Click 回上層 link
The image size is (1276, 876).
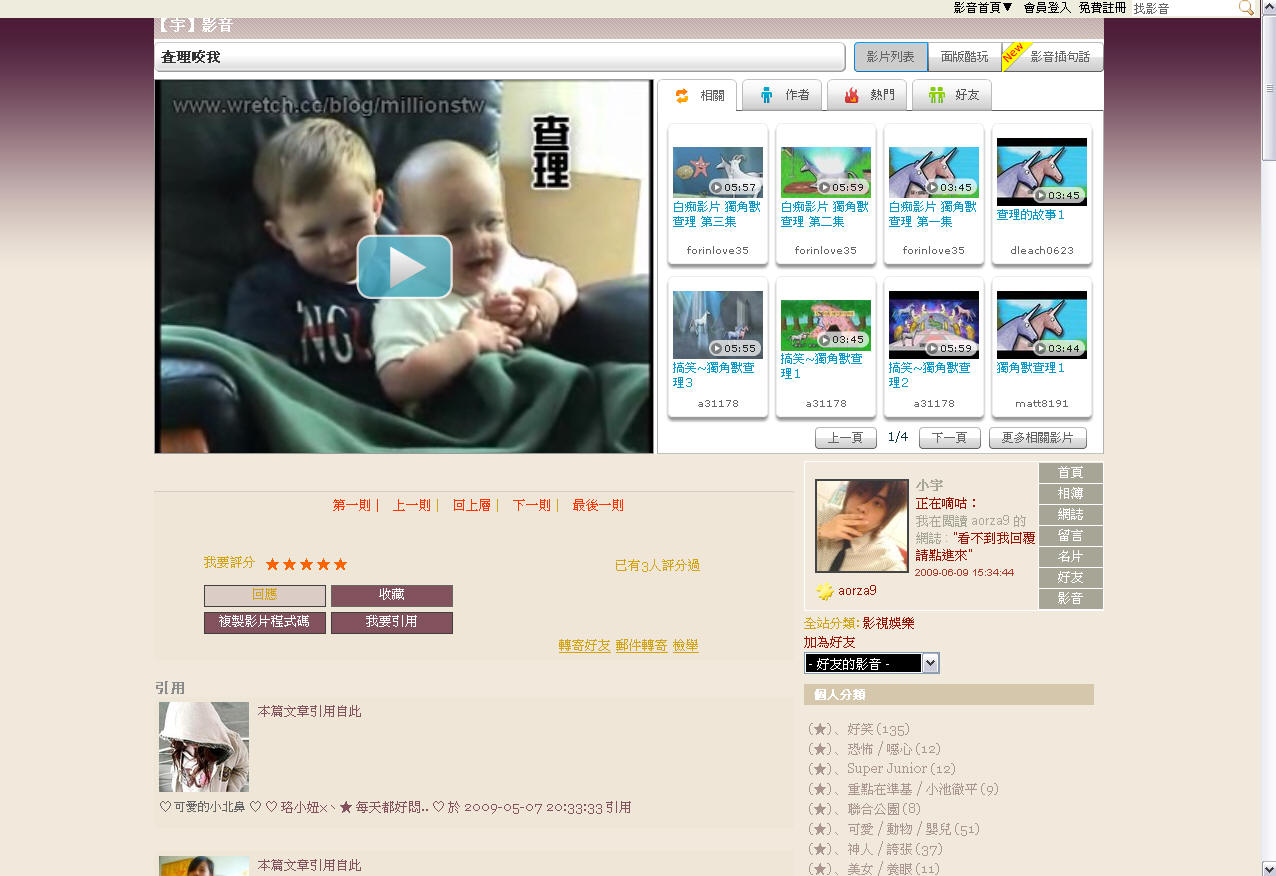pos(472,506)
